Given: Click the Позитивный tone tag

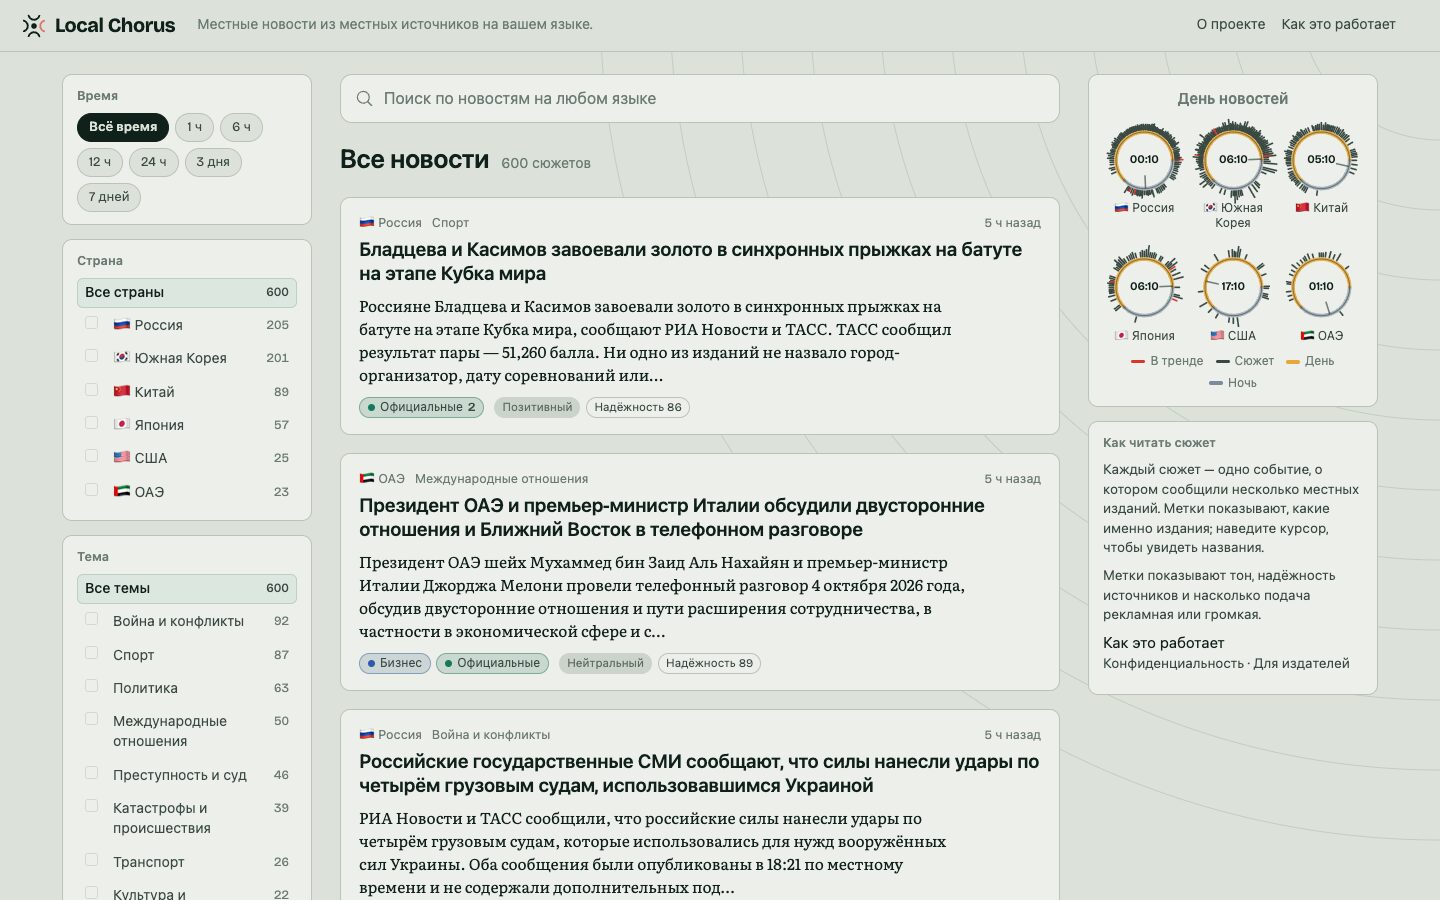Looking at the screenshot, I should coord(537,407).
